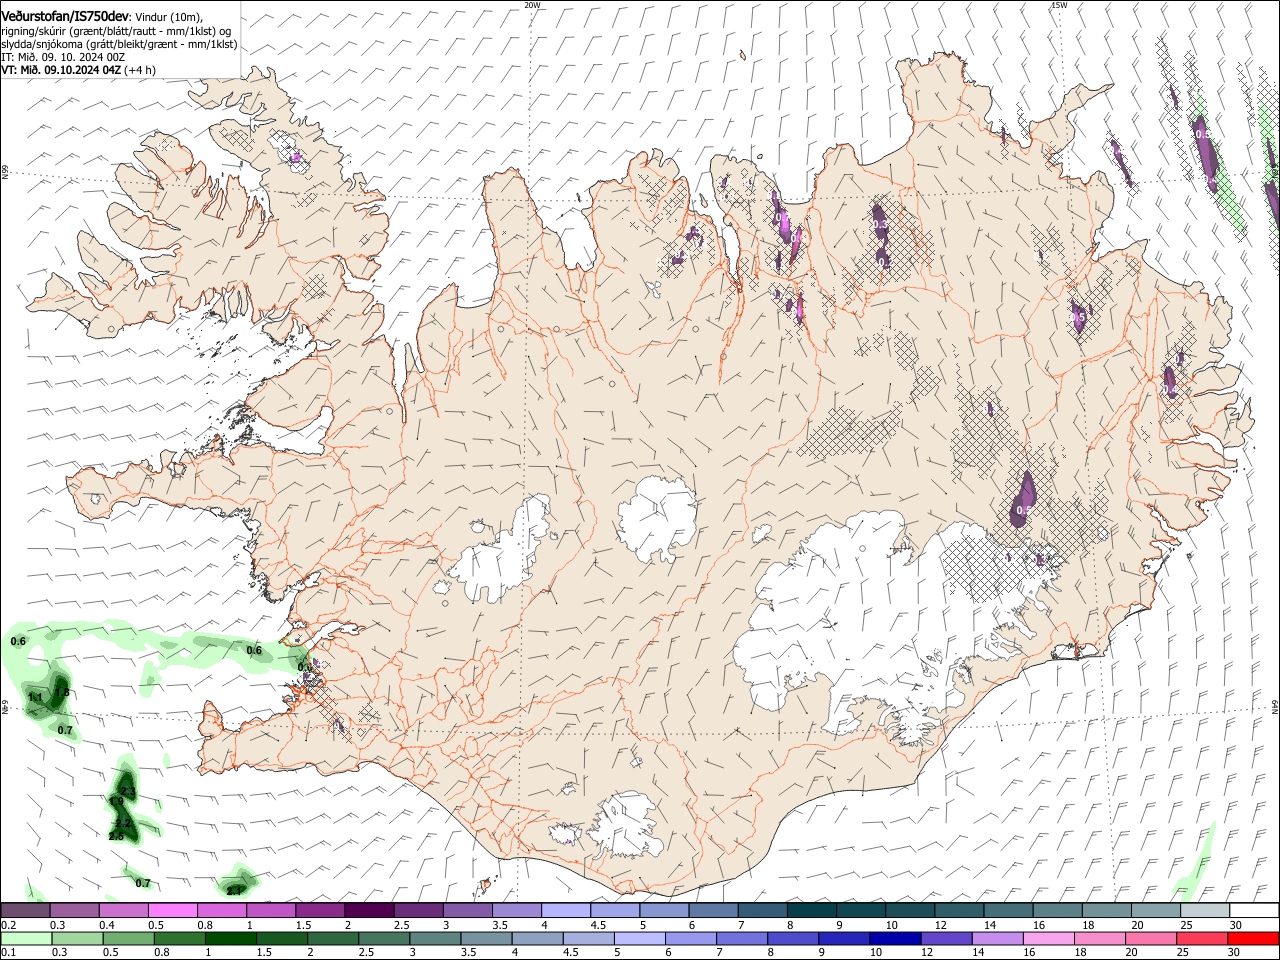Click the 1.1 rainfall value offshore
The image size is (1280, 960).
point(35,697)
